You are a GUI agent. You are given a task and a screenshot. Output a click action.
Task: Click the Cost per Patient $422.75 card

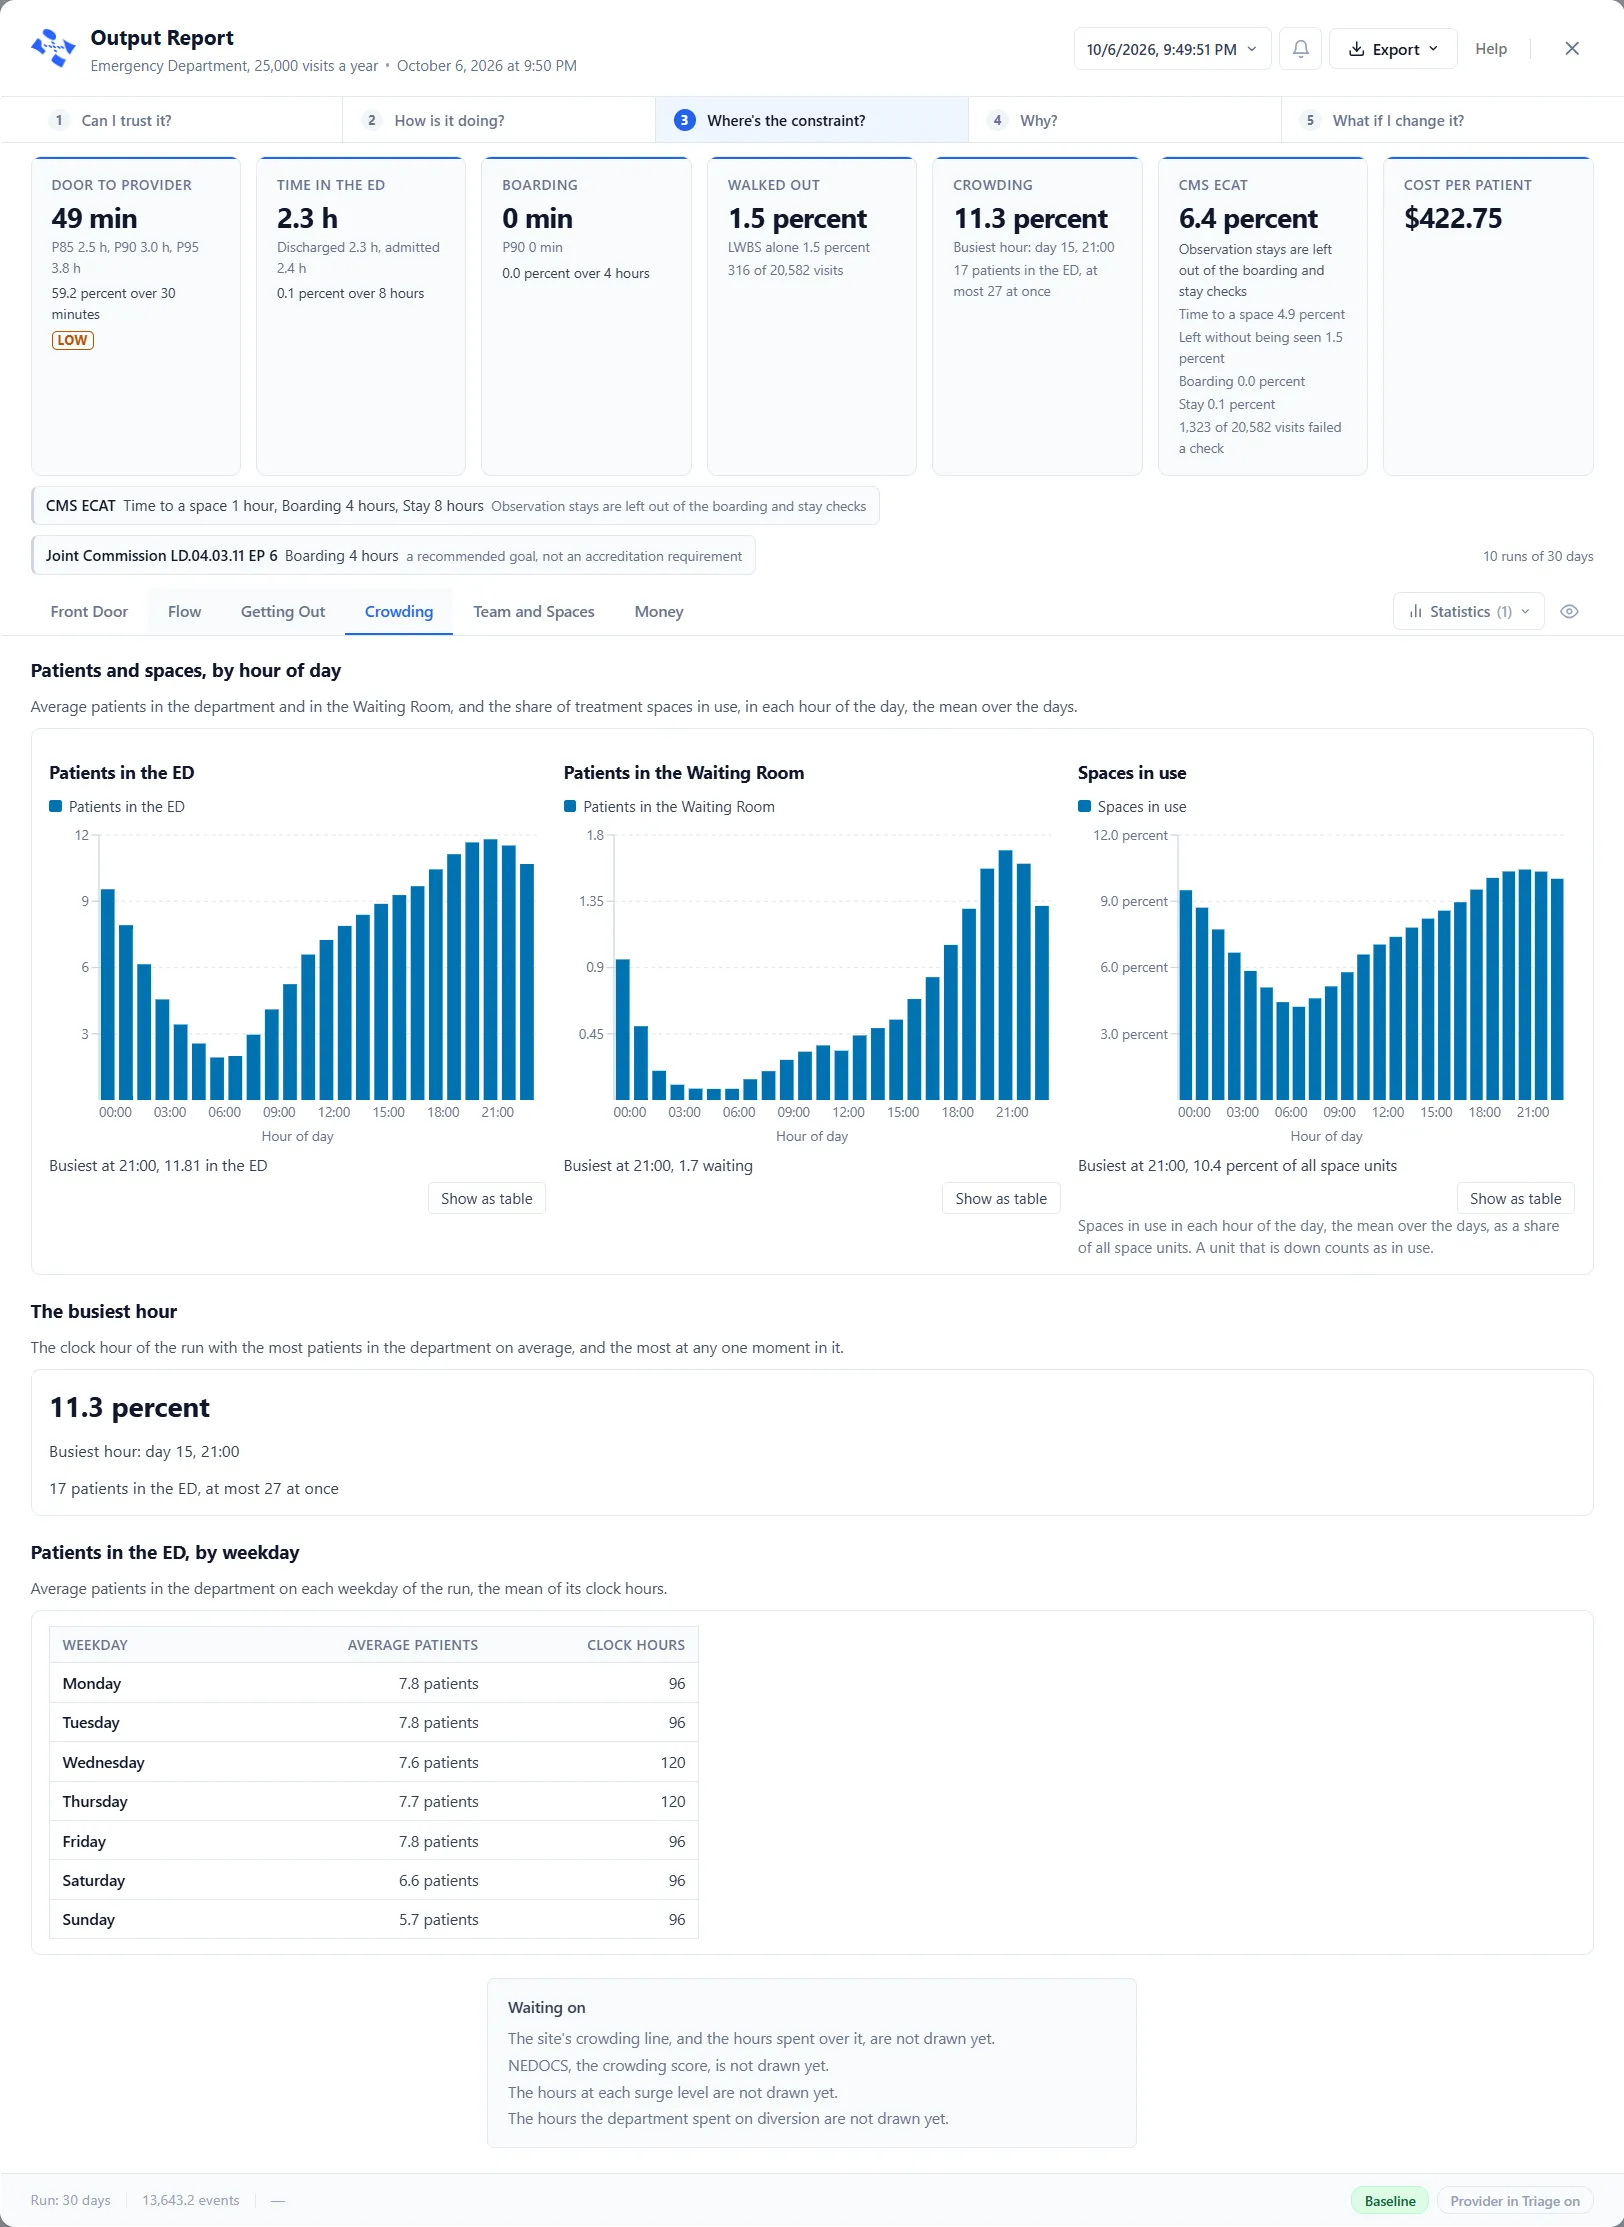(1488, 316)
